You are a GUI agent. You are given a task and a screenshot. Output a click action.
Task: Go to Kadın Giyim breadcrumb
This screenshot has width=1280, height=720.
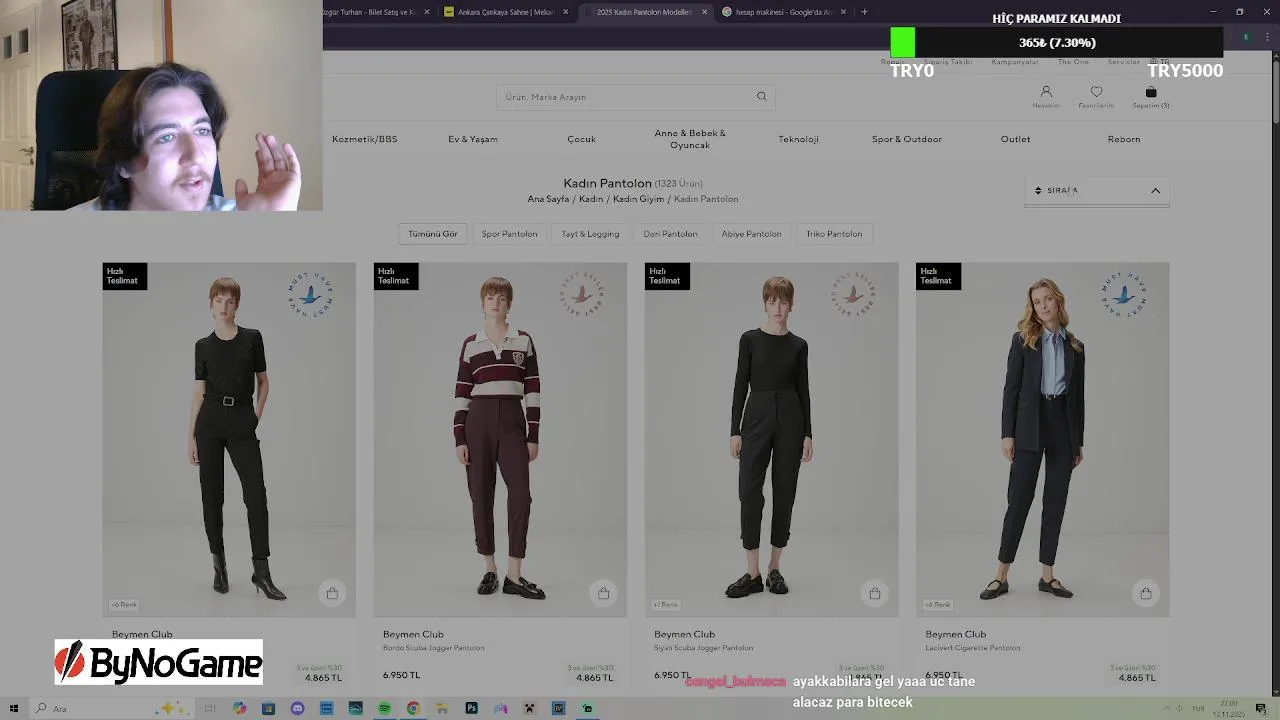click(639, 199)
